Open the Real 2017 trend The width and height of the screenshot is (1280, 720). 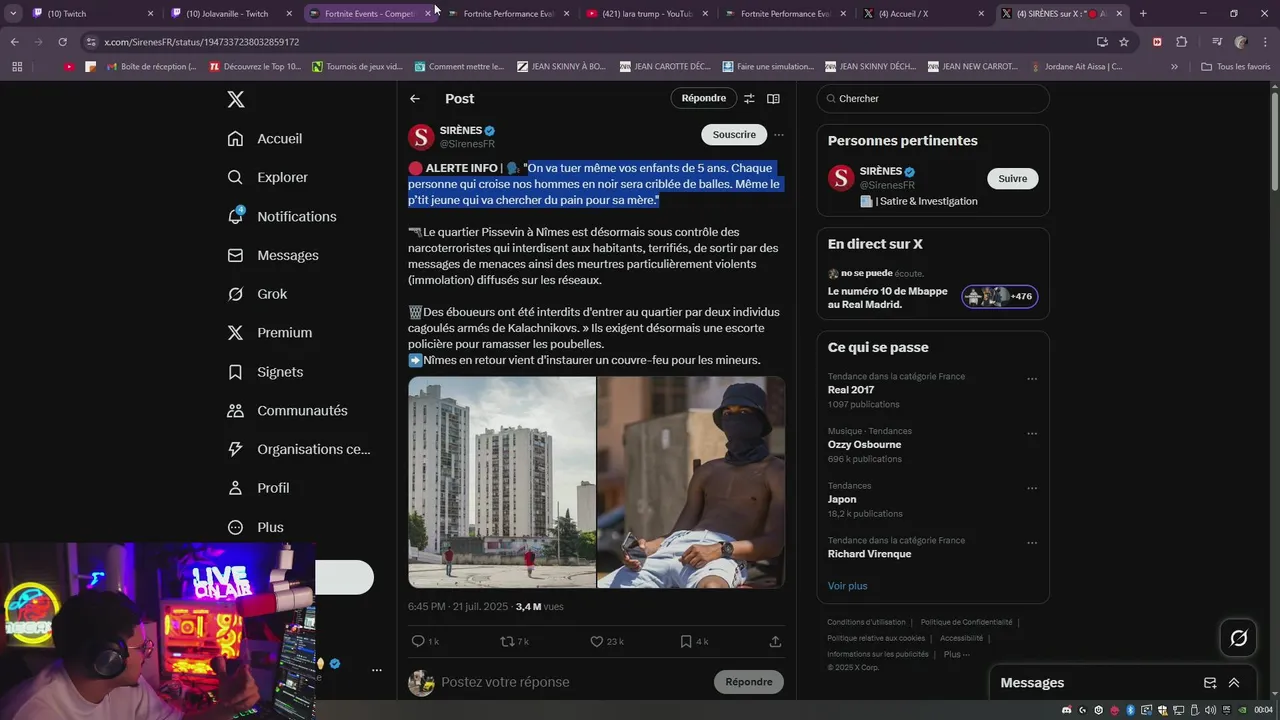pyautogui.click(x=851, y=390)
